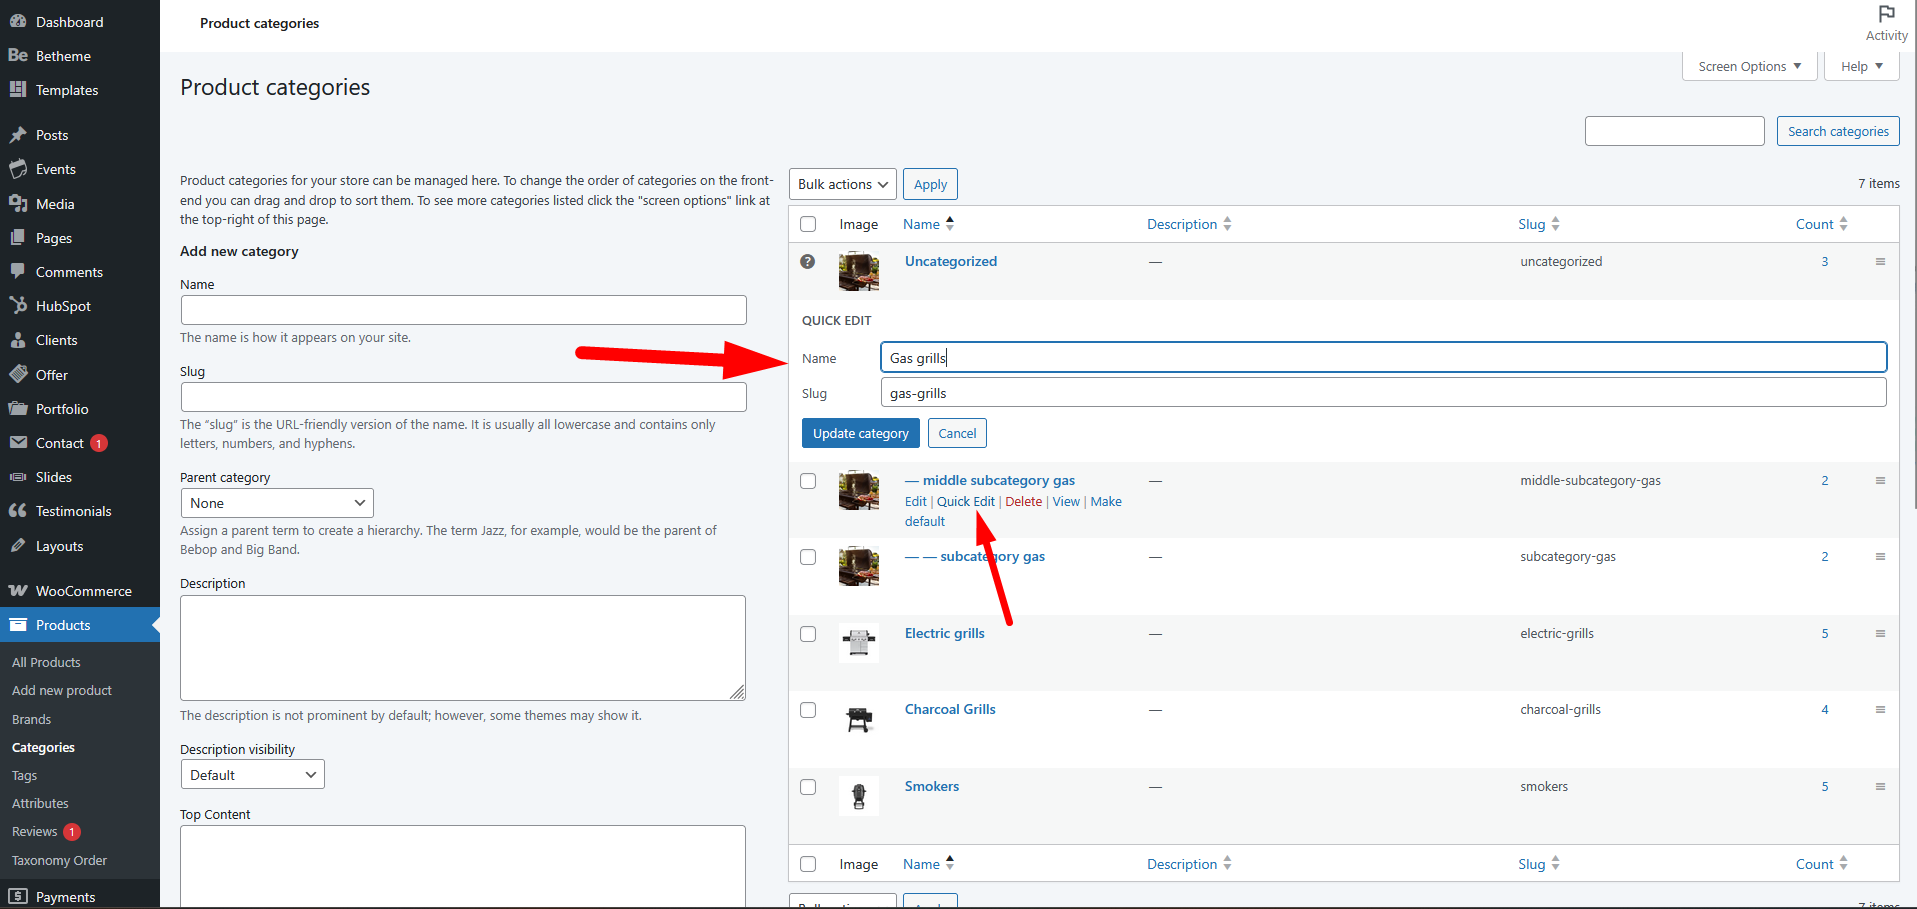The image size is (1917, 909).
Task: Click the help question mark icon beside Uncategorized
Action: 808,262
